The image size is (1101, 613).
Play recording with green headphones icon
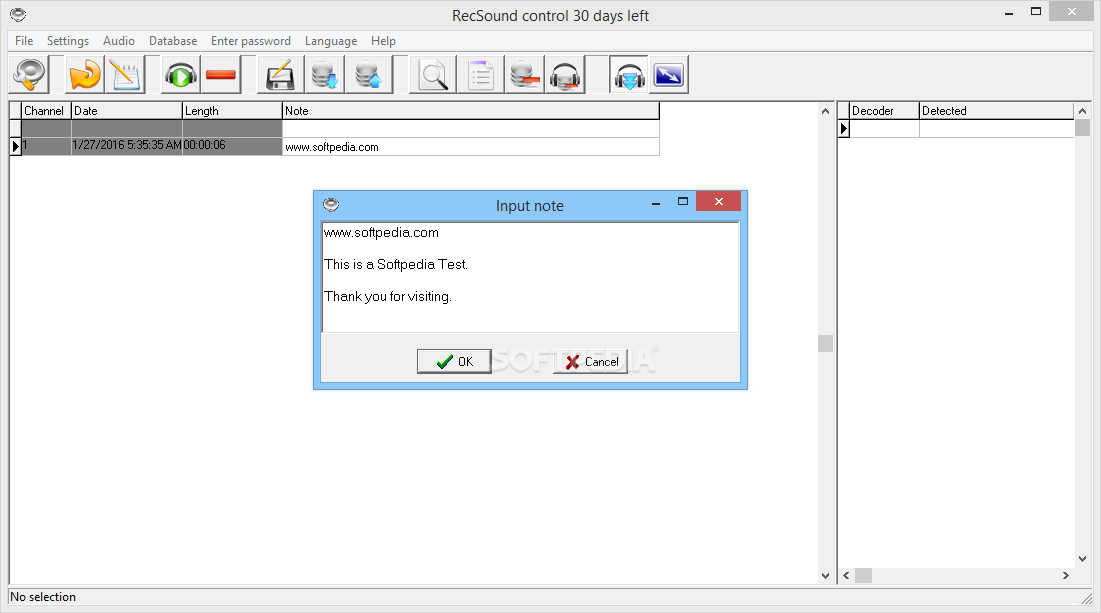point(181,74)
